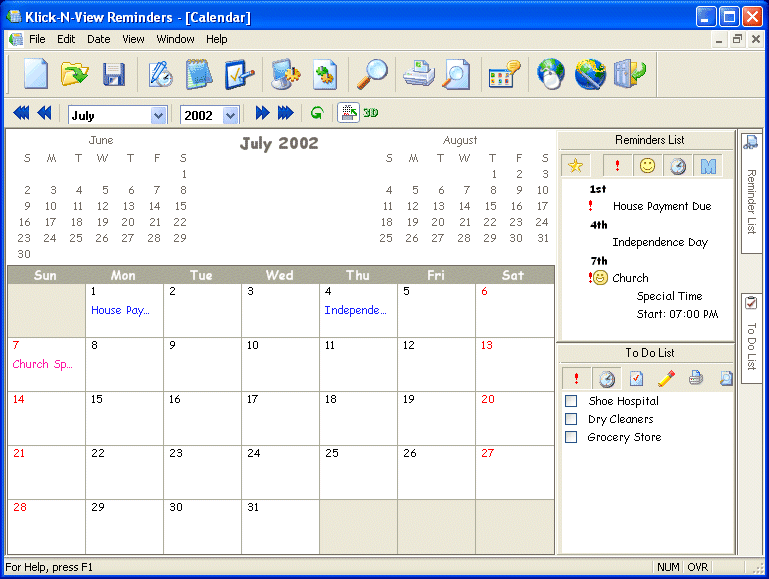Screen dimensions: 769x579
Task: Switch to the Reminder List side tab
Action: point(751,193)
